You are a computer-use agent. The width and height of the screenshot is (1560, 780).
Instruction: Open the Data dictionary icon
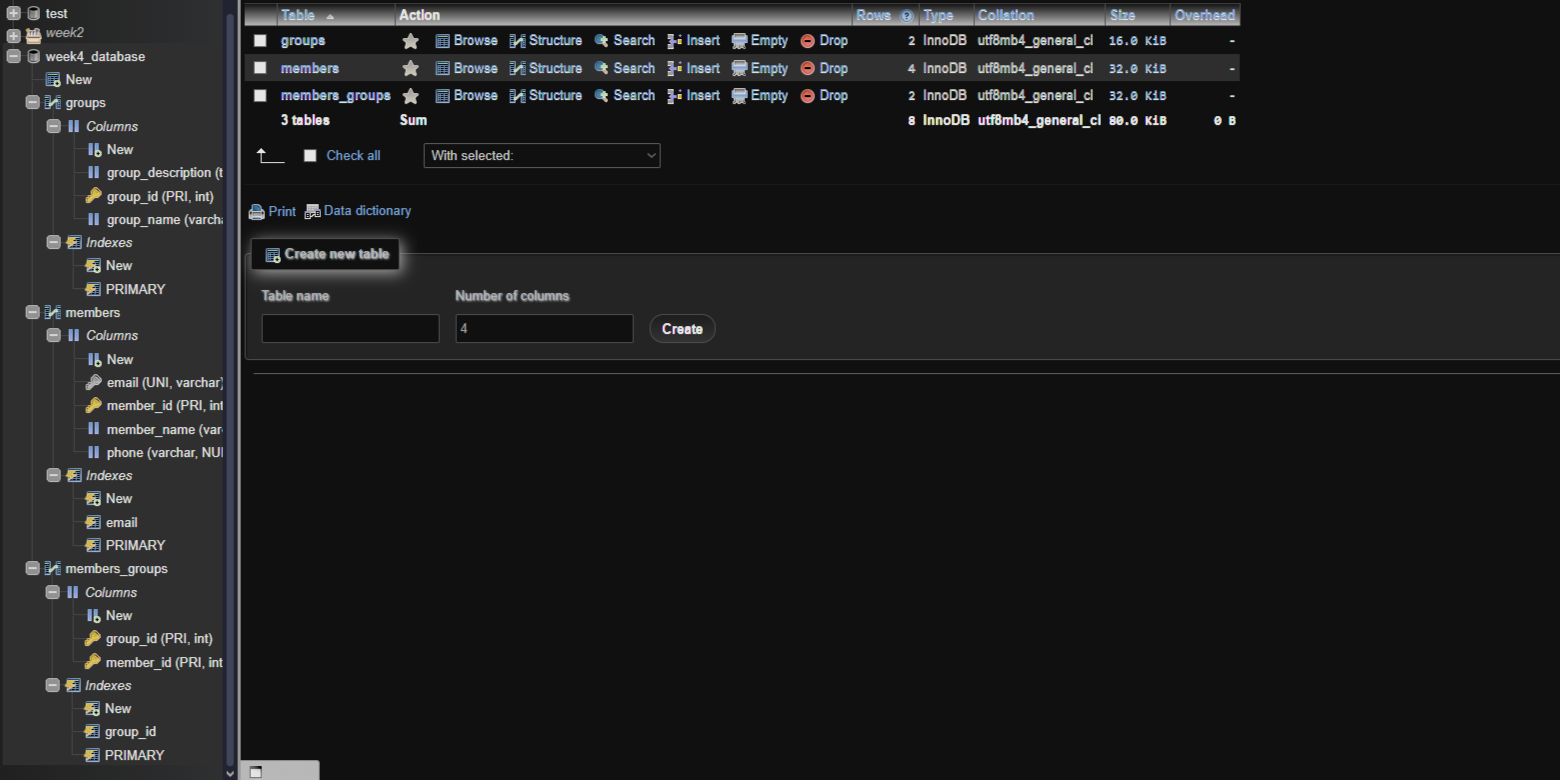[313, 212]
